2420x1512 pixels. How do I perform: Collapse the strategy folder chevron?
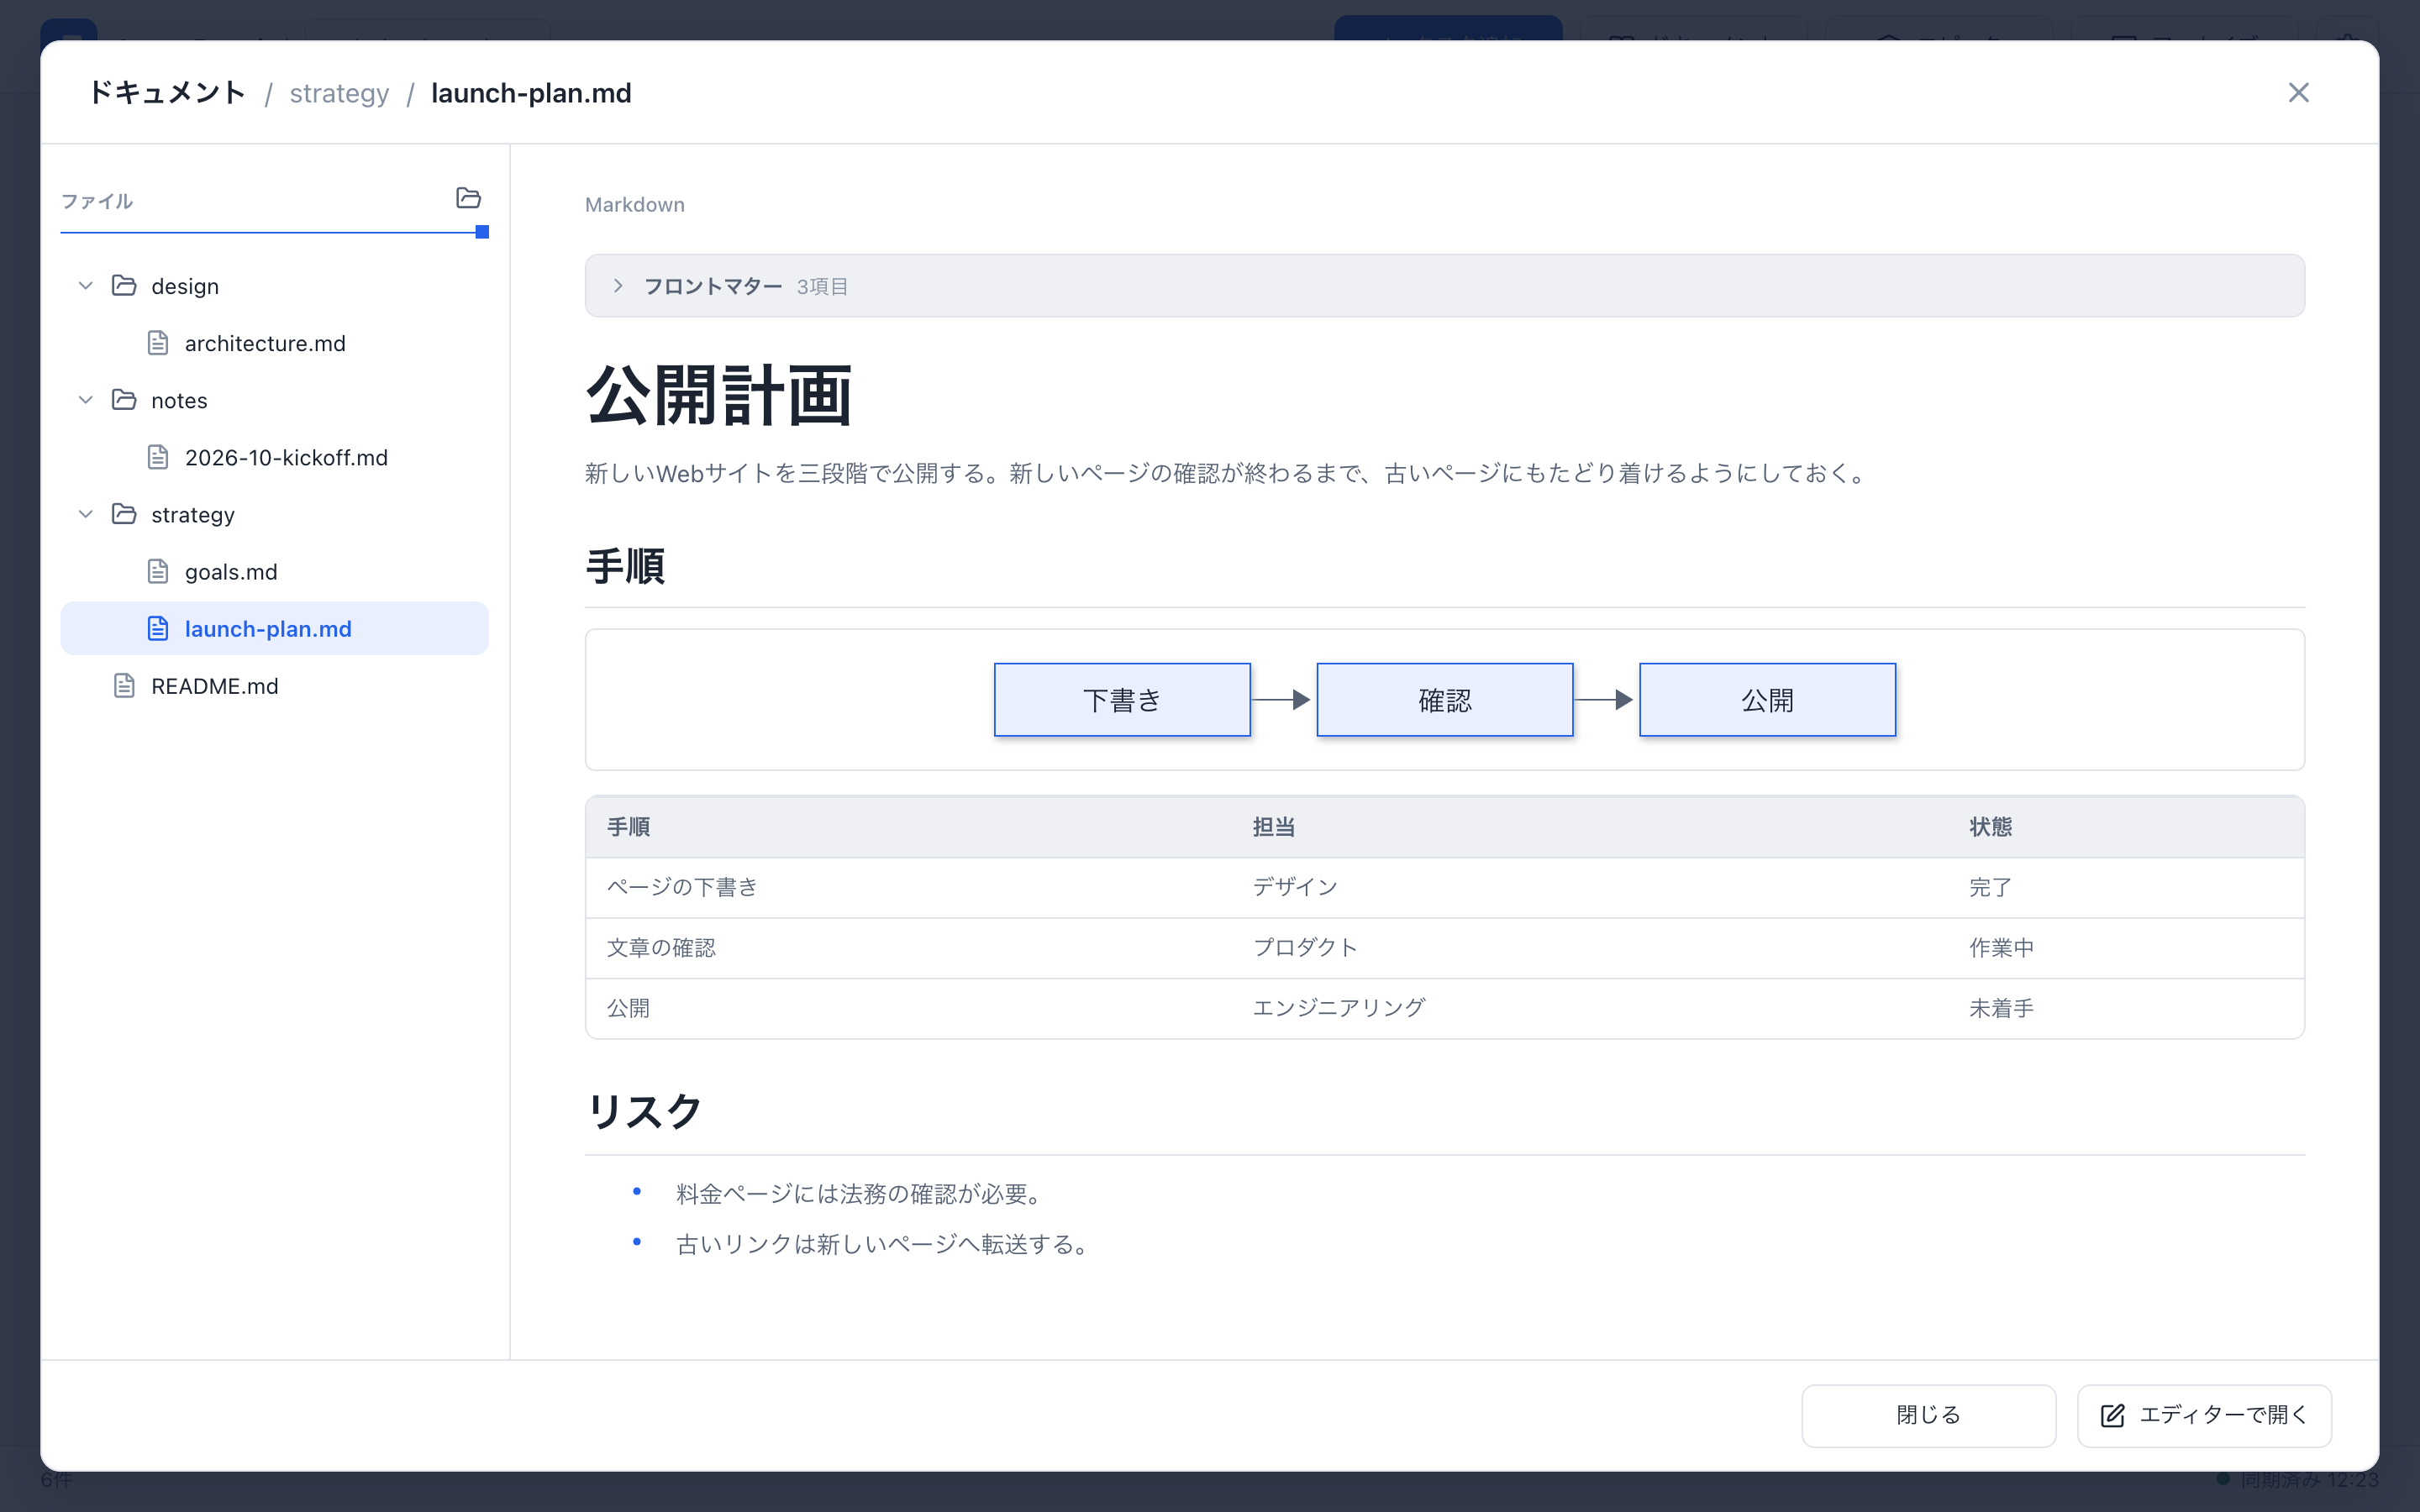pos(86,514)
